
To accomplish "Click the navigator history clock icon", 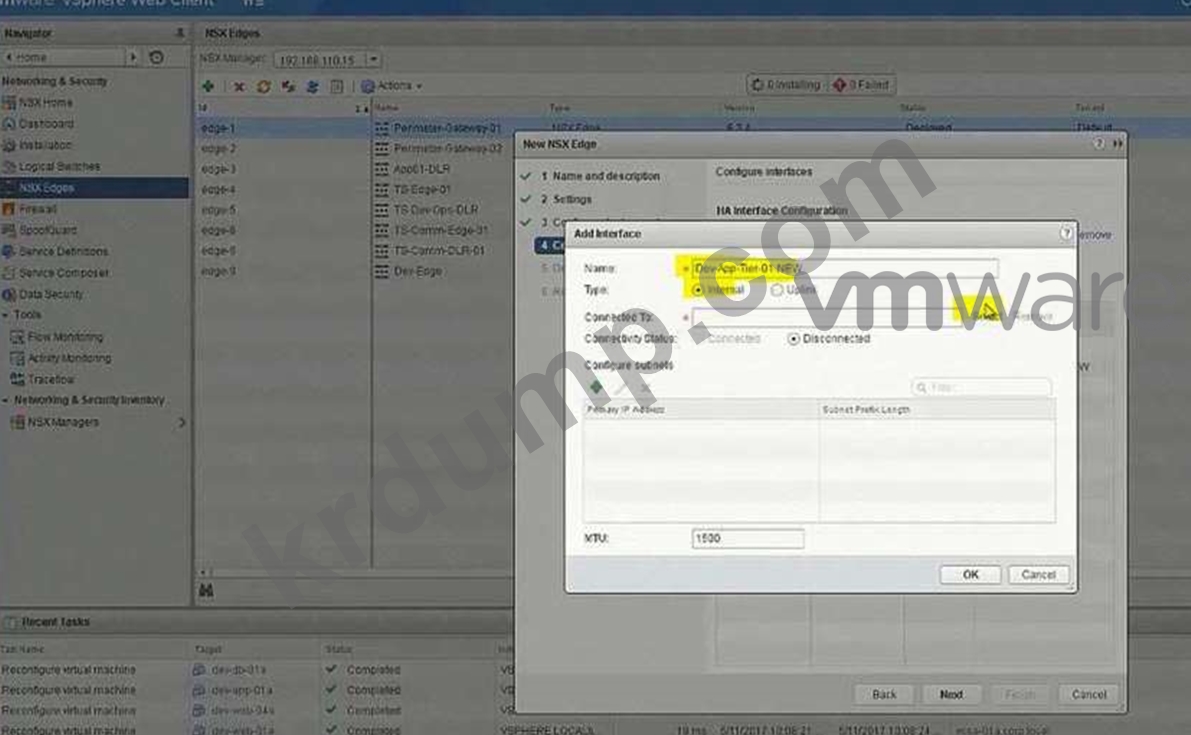I will (x=156, y=57).
